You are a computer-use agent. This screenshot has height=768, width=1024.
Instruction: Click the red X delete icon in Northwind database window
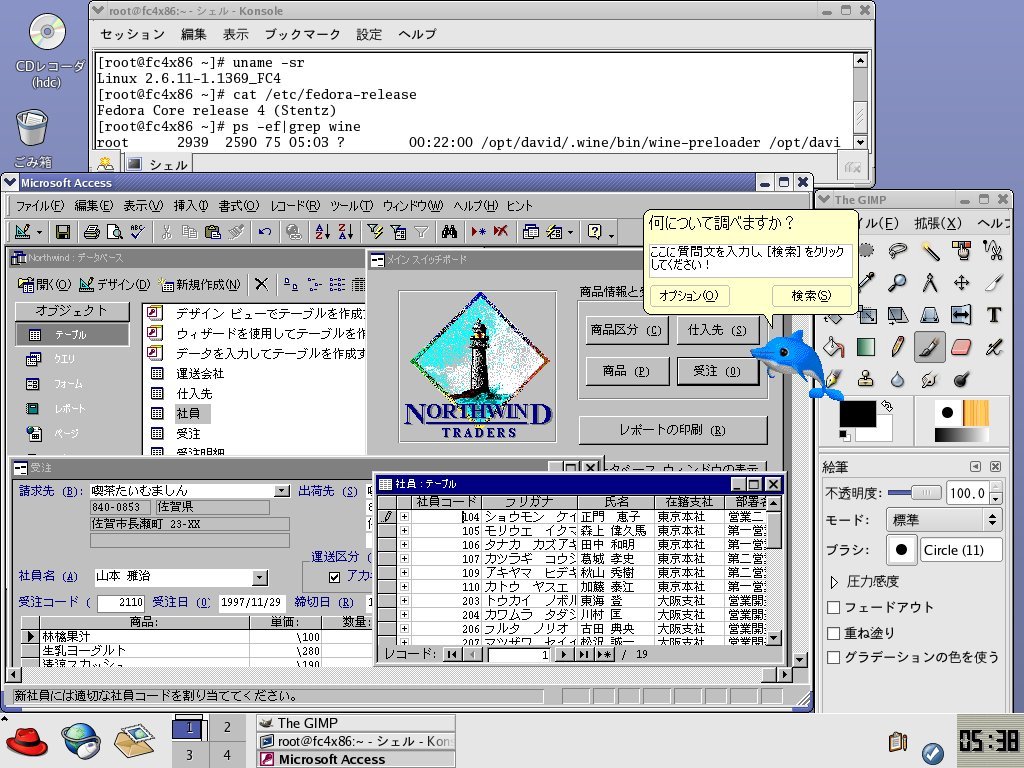click(261, 284)
